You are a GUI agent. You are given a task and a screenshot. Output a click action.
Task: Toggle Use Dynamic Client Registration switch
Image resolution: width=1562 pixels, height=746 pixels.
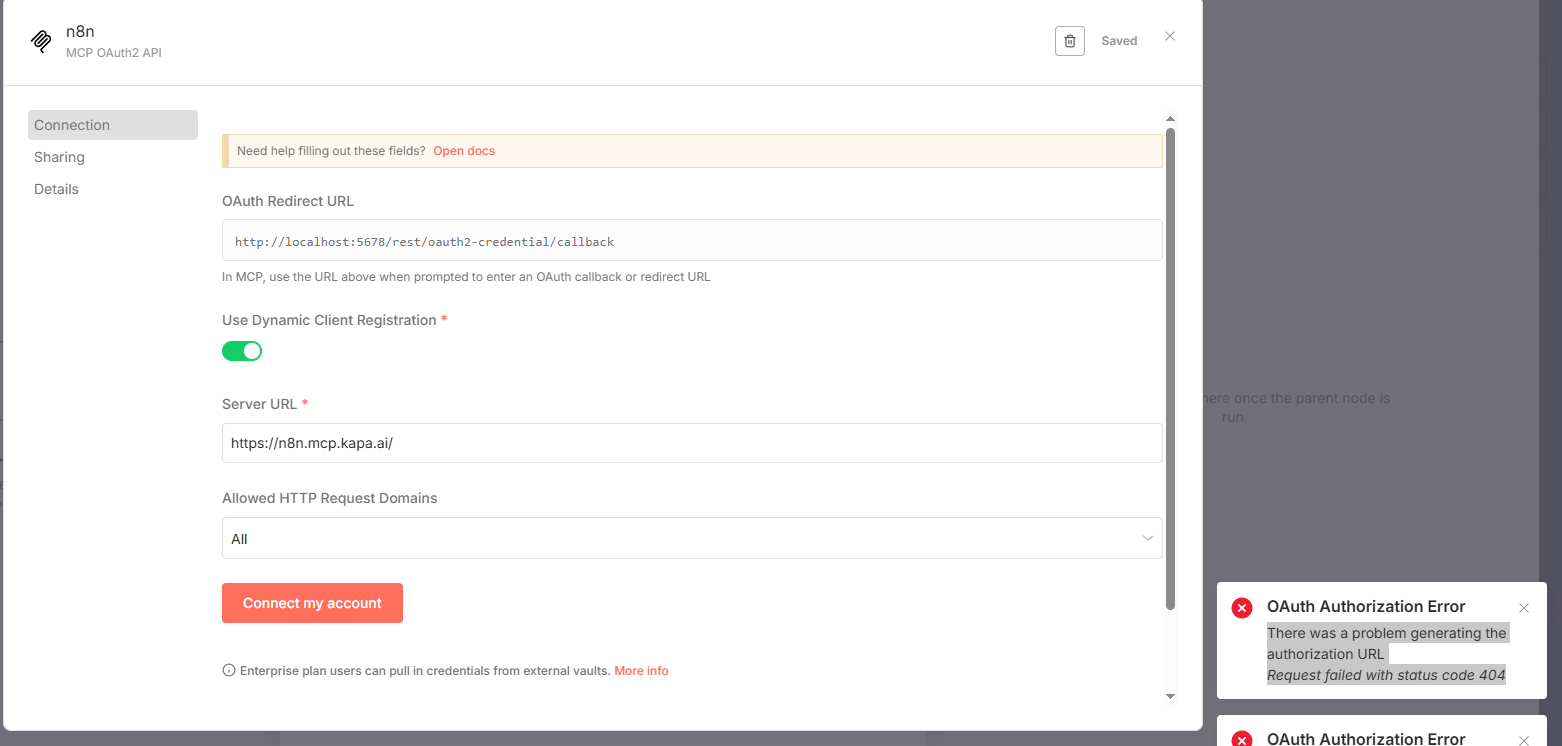click(x=242, y=351)
